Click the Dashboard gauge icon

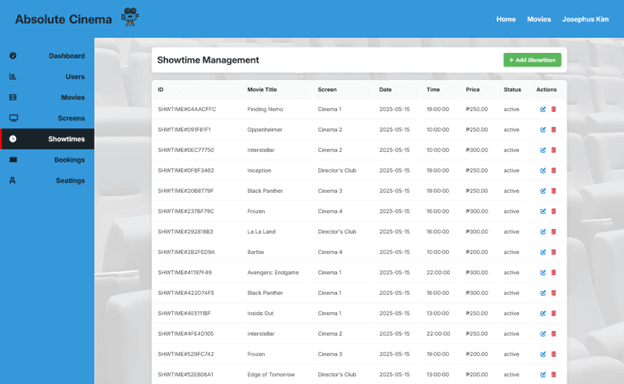[13, 56]
